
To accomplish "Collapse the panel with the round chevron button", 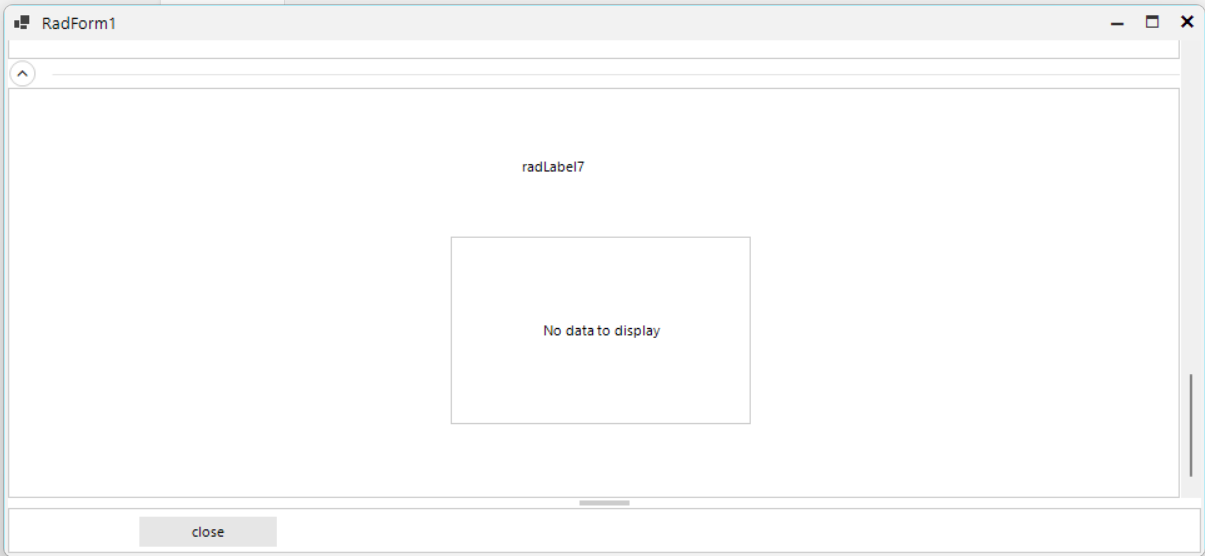I will (22, 74).
